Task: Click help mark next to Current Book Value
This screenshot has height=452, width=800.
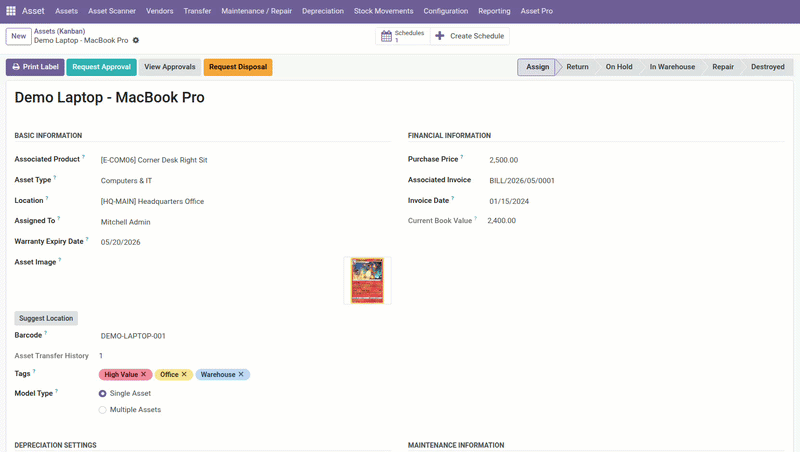Action: 476,218
